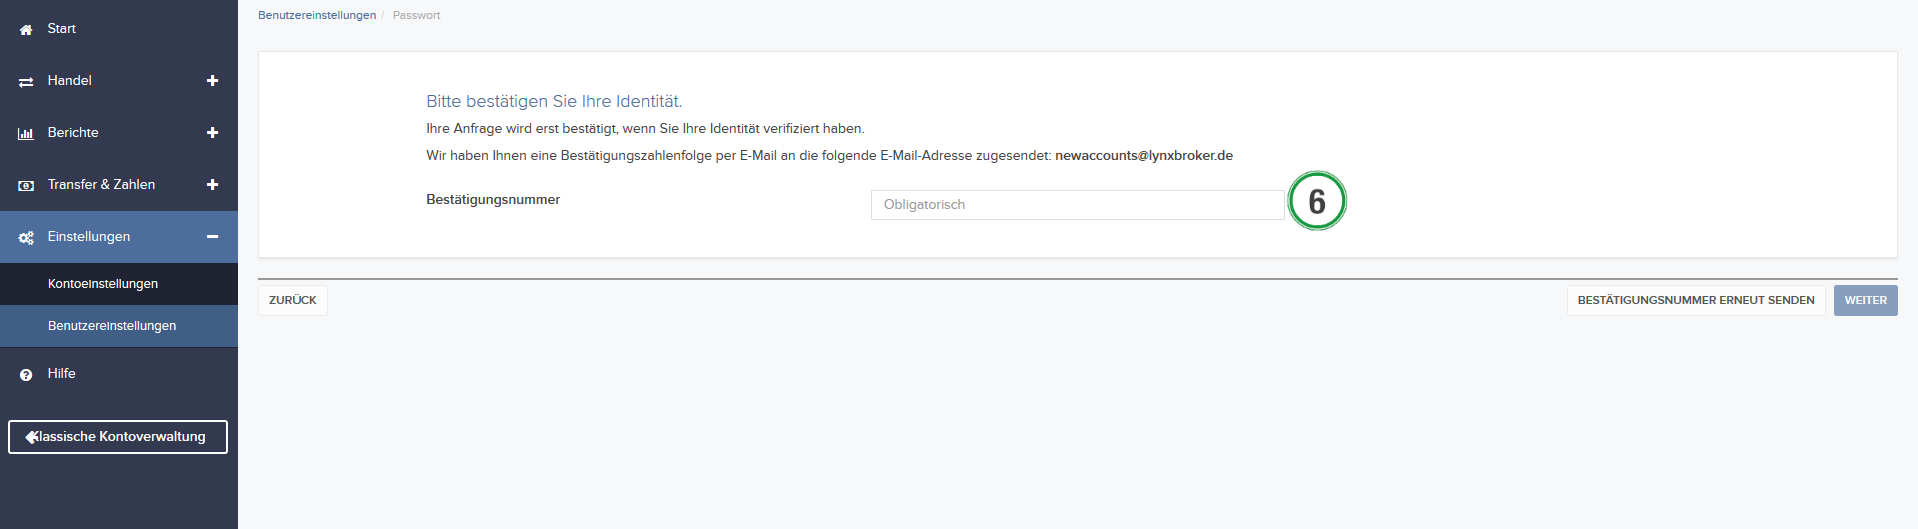
Task: Select Benutzereinstellungen submenu entry
Action: 119,326
